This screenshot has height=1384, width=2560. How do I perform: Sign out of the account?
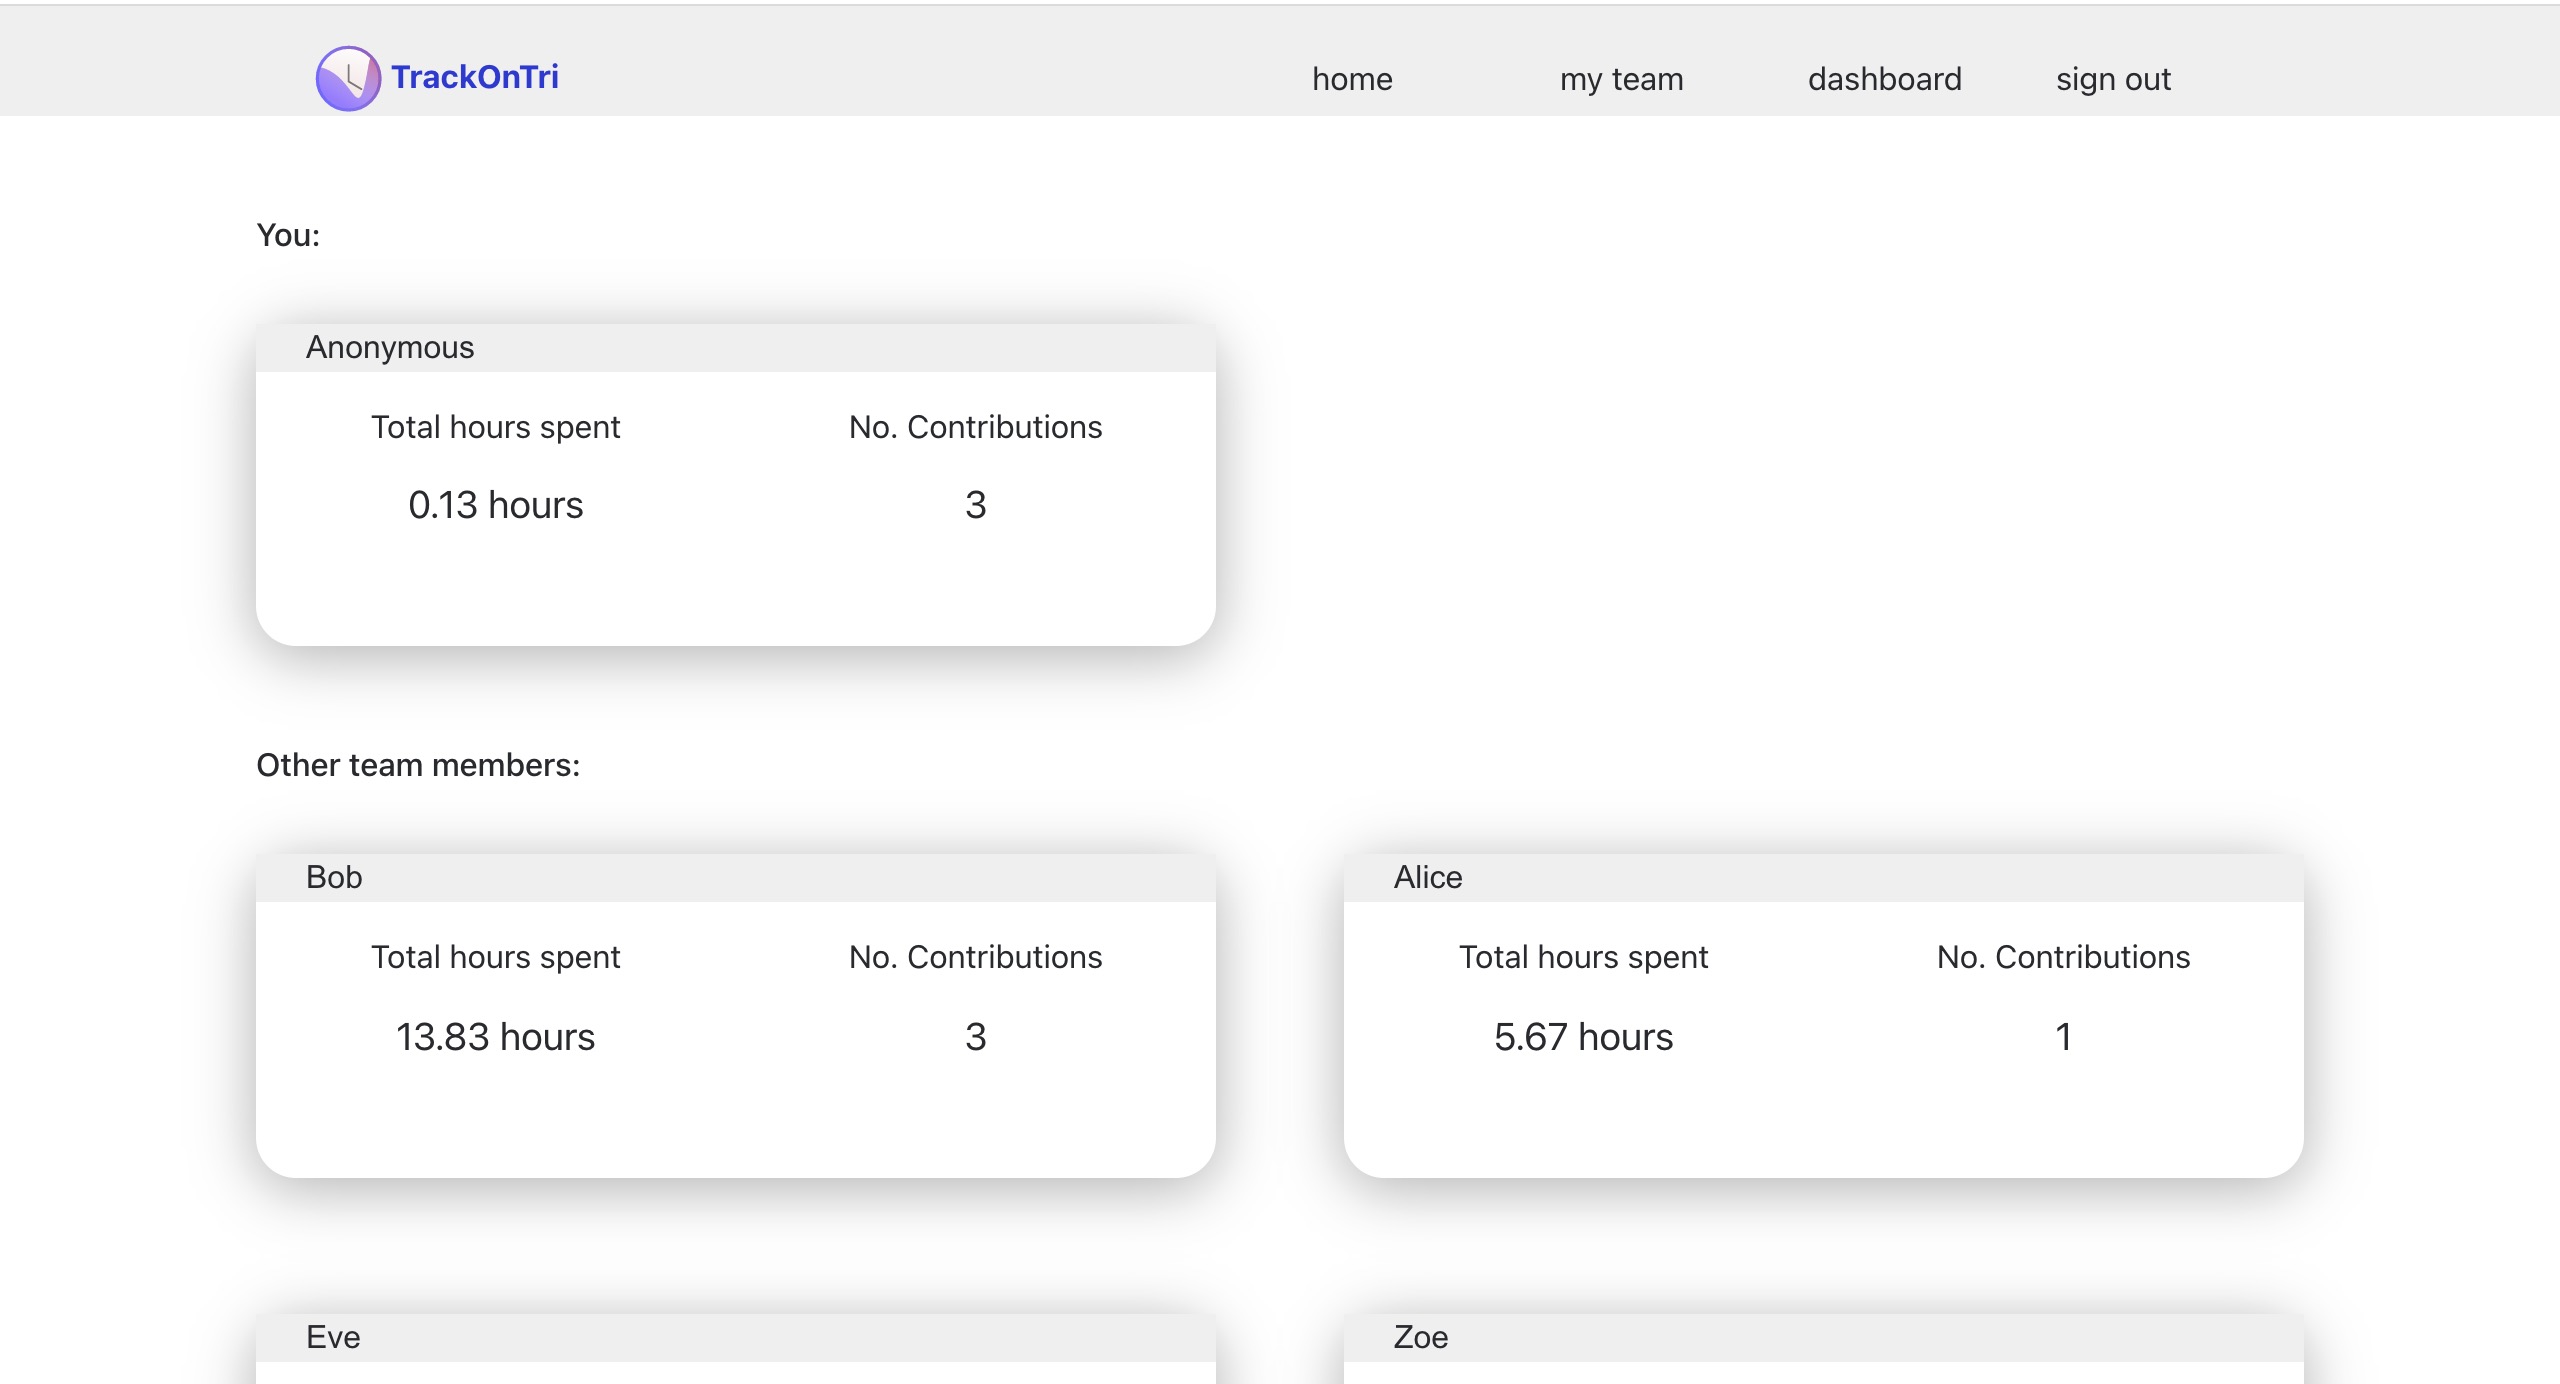2113,79
